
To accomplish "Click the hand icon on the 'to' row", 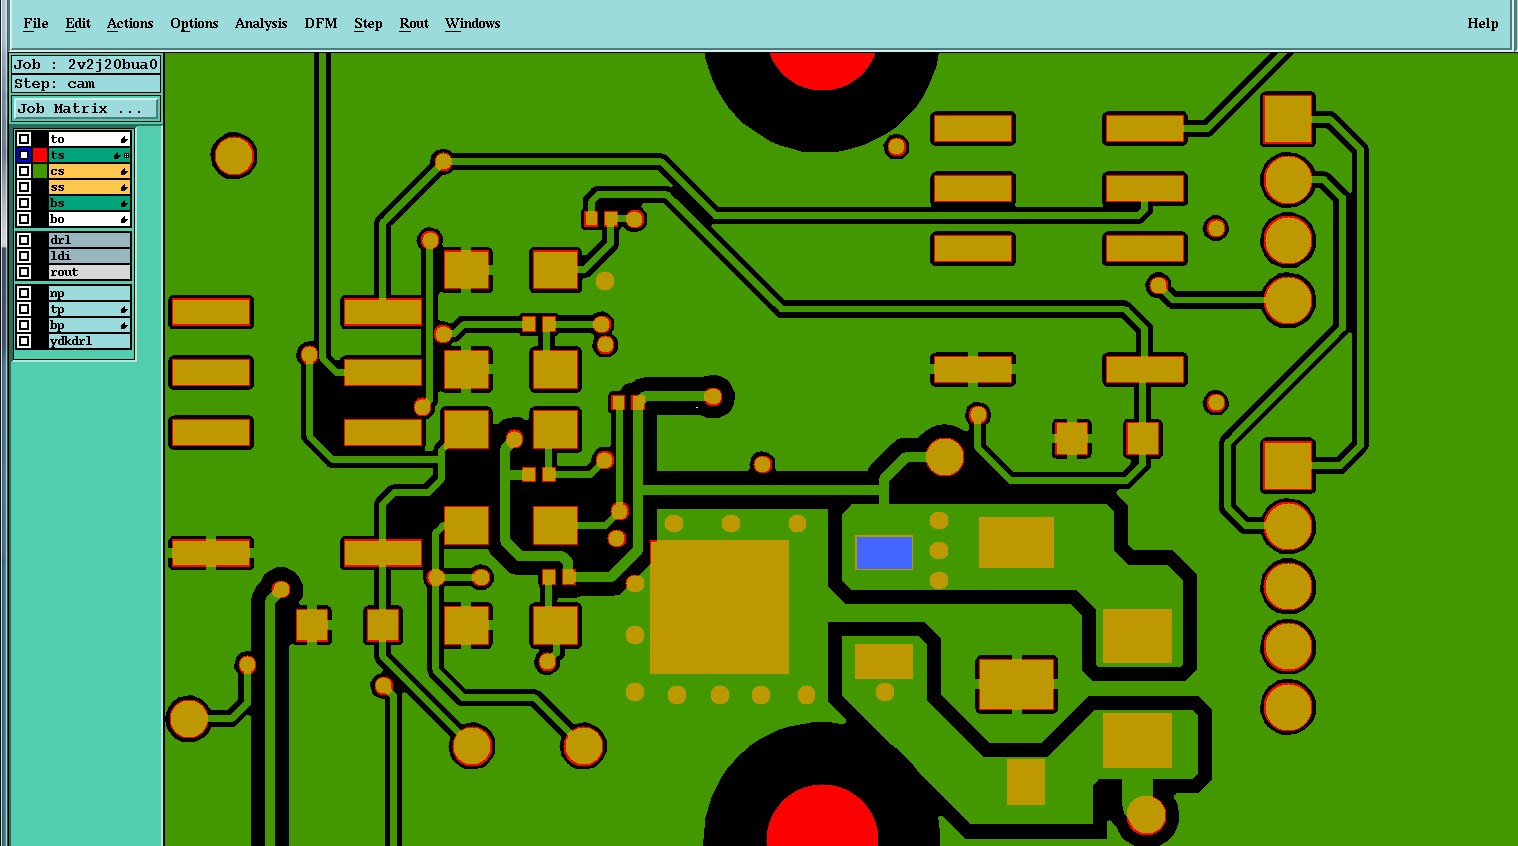I will (124, 139).
